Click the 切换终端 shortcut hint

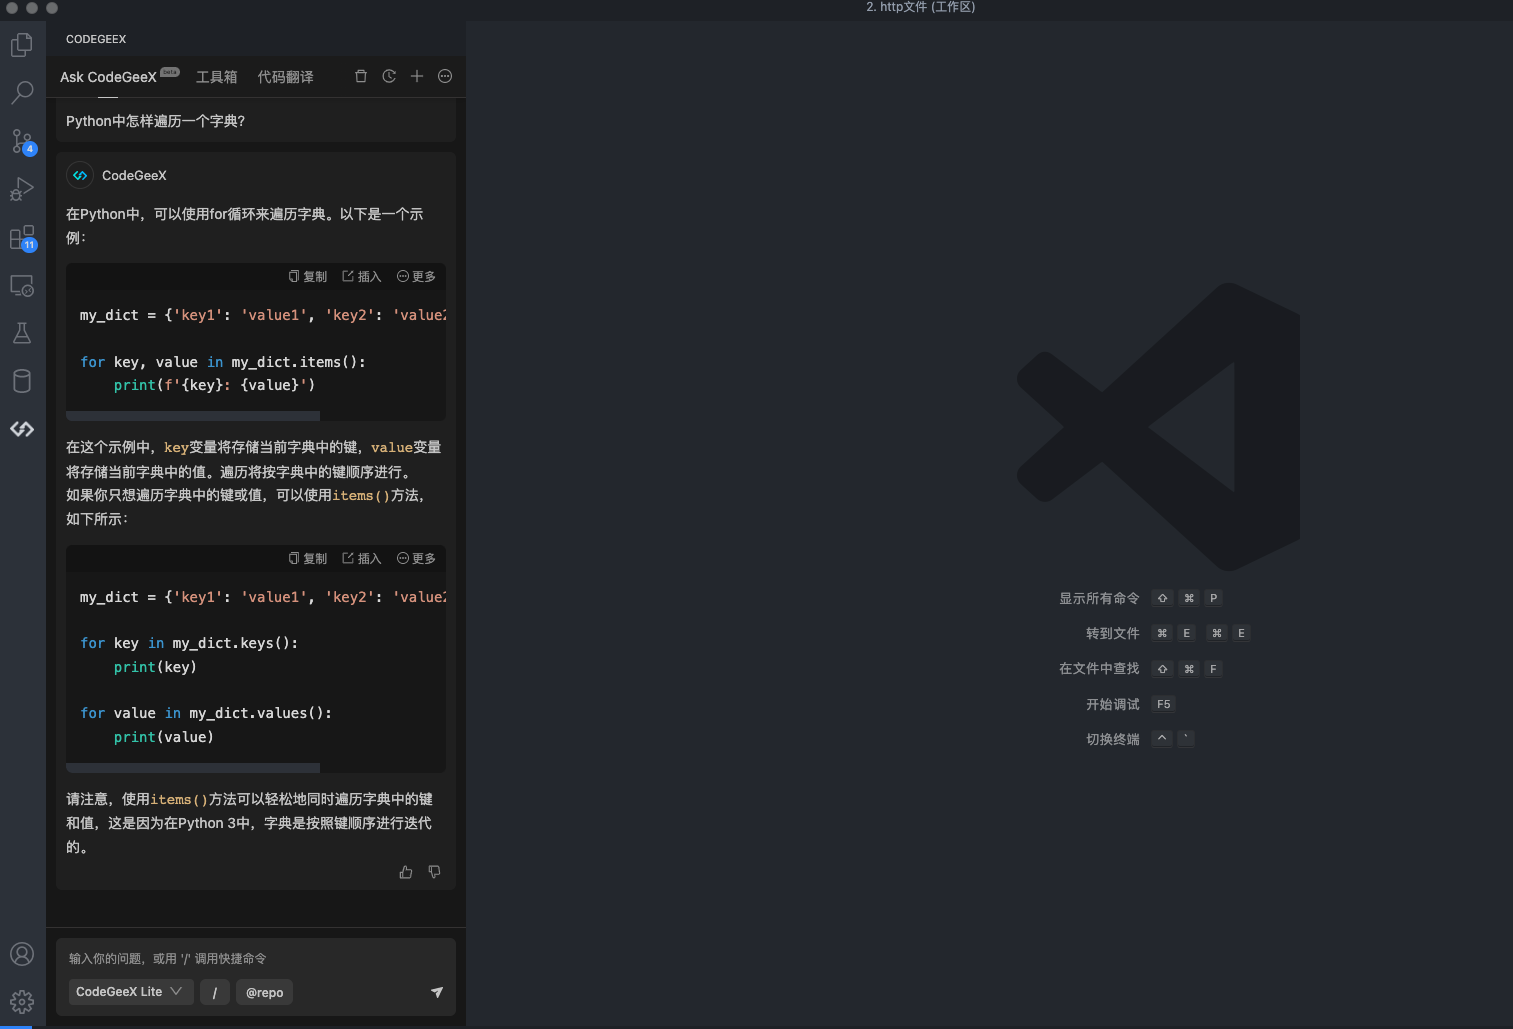pos(1140,739)
